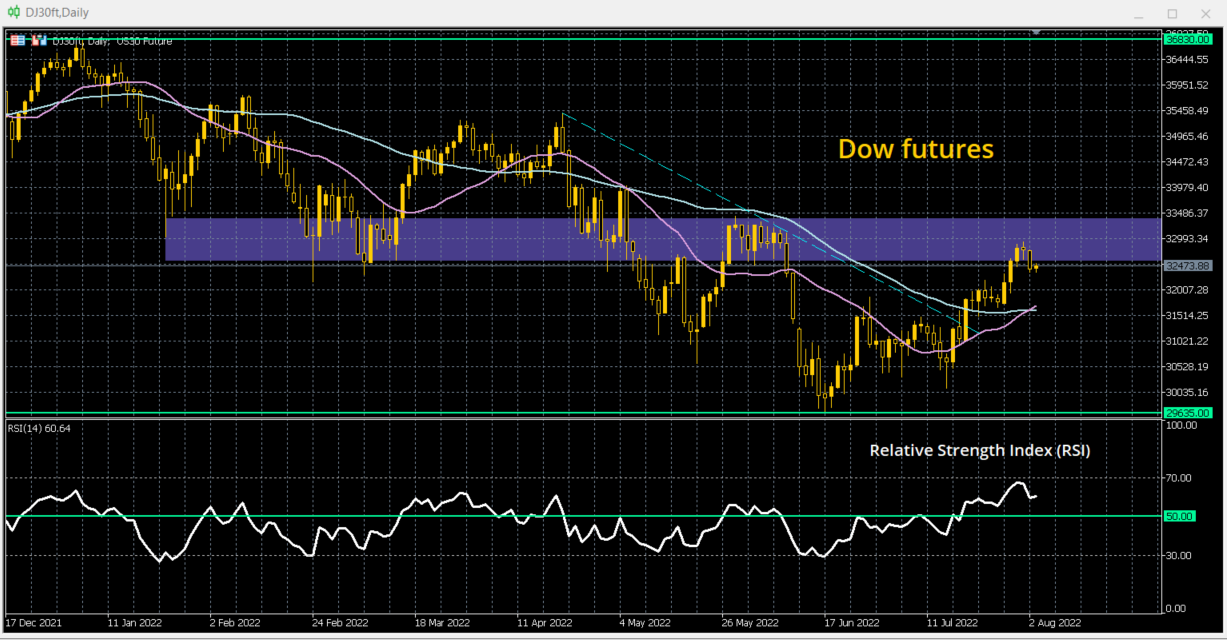1227x640 pixels.
Task: Click the RSI(14) 60.64 indicator label
Action: pyautogui.click(x=39, y=428)
